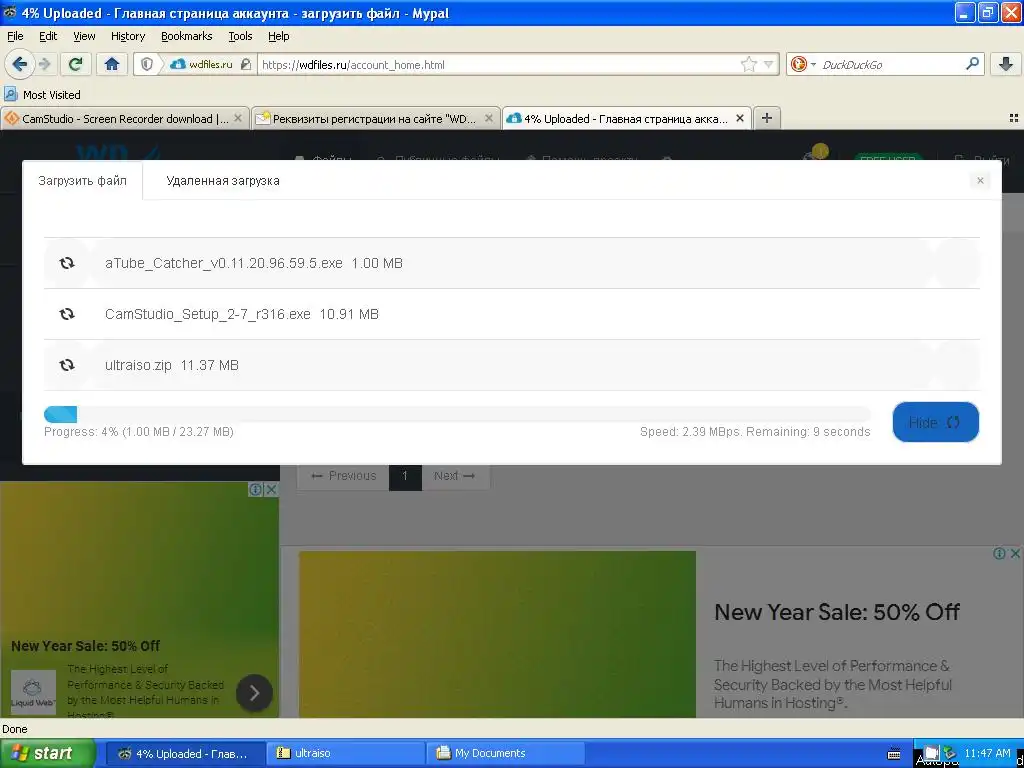Click the right banner ad info icon
This screenshot has width=1024, height=768.
(999, 553)
